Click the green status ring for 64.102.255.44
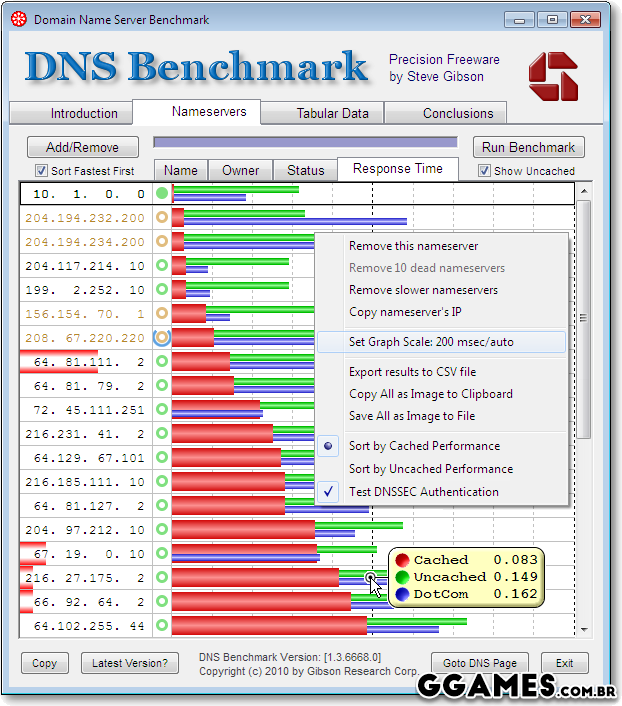The image size is (622, 706). pyautogui.click(x=162, y=626)
